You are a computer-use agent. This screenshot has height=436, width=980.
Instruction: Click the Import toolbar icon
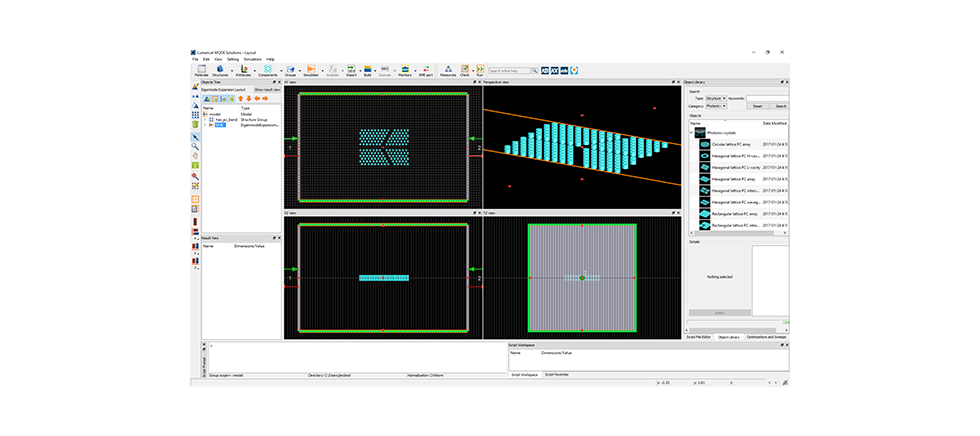coord(351,69)
